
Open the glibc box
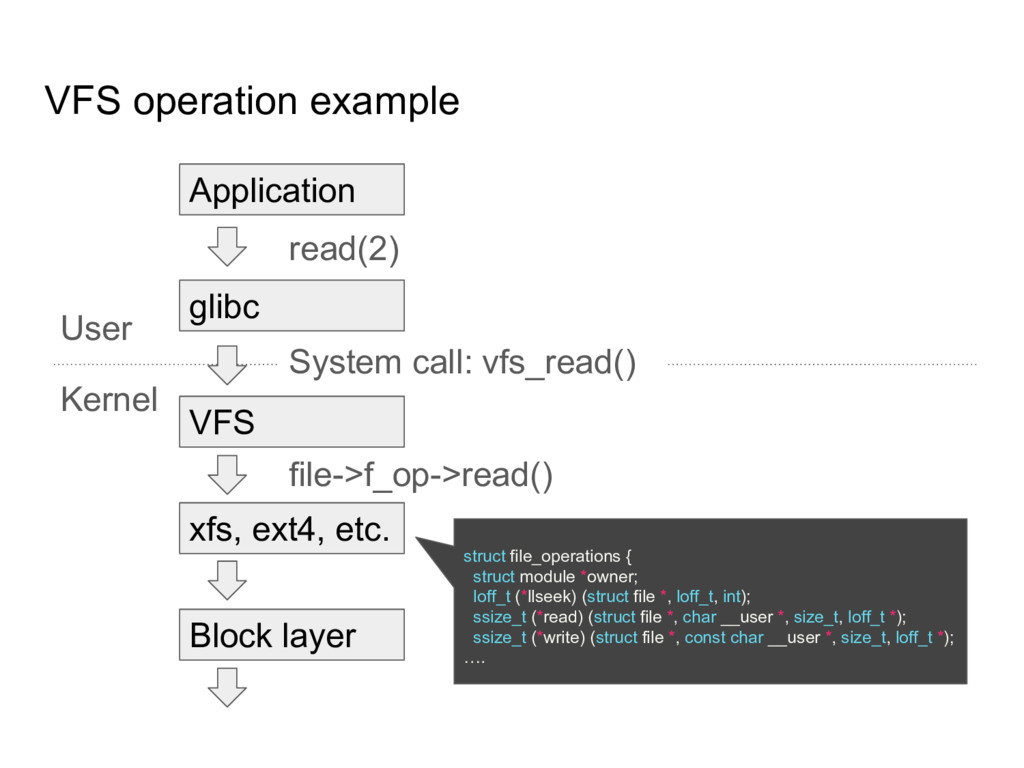click(290, 305)
